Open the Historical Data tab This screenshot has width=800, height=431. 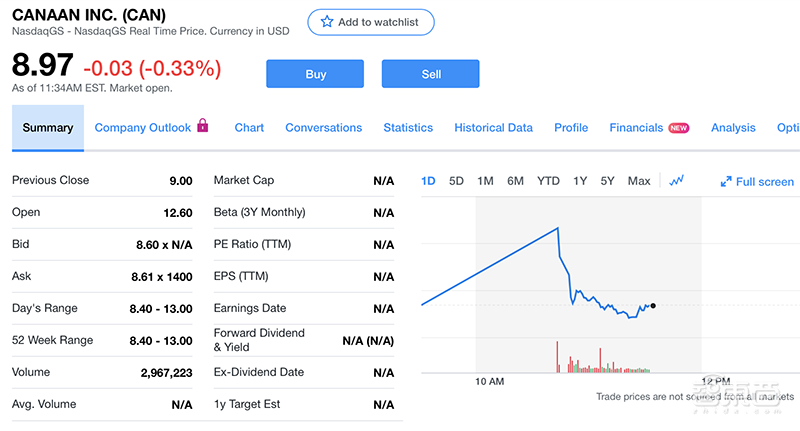pos(493,128)
